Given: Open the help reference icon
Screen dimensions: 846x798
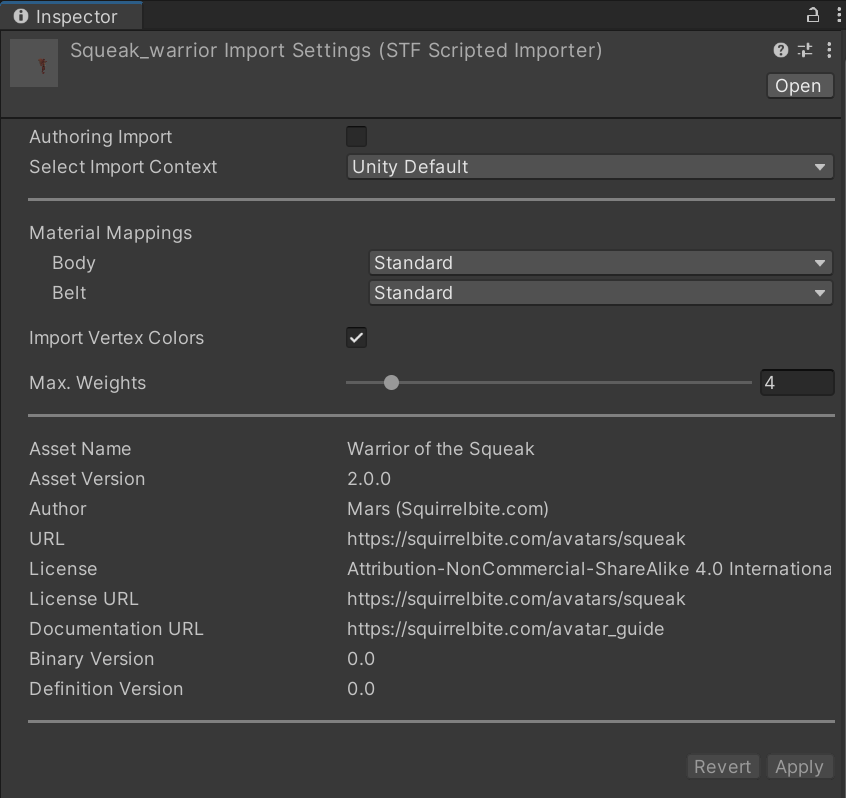Looking at the screenshot, I should tap(781, 50).
